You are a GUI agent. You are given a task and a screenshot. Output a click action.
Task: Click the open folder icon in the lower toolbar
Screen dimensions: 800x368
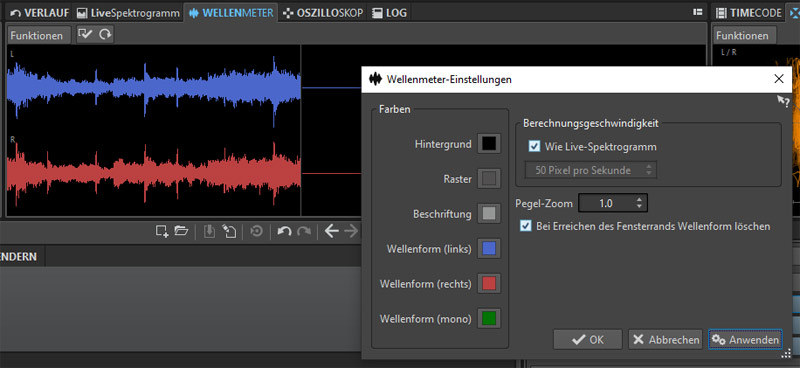coord(181,232)
